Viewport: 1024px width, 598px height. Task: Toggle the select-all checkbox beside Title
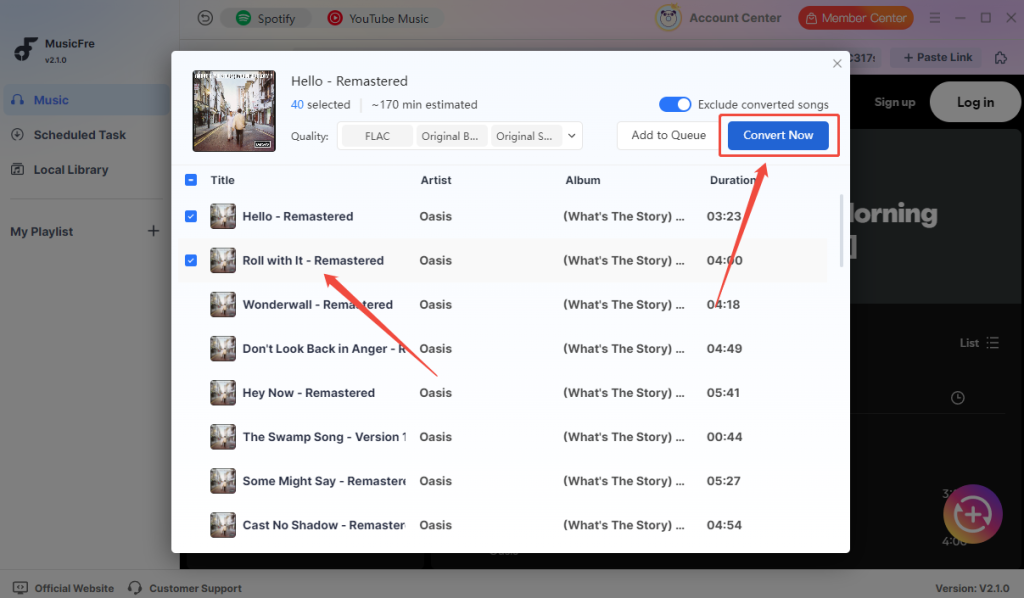pos(191,180)
